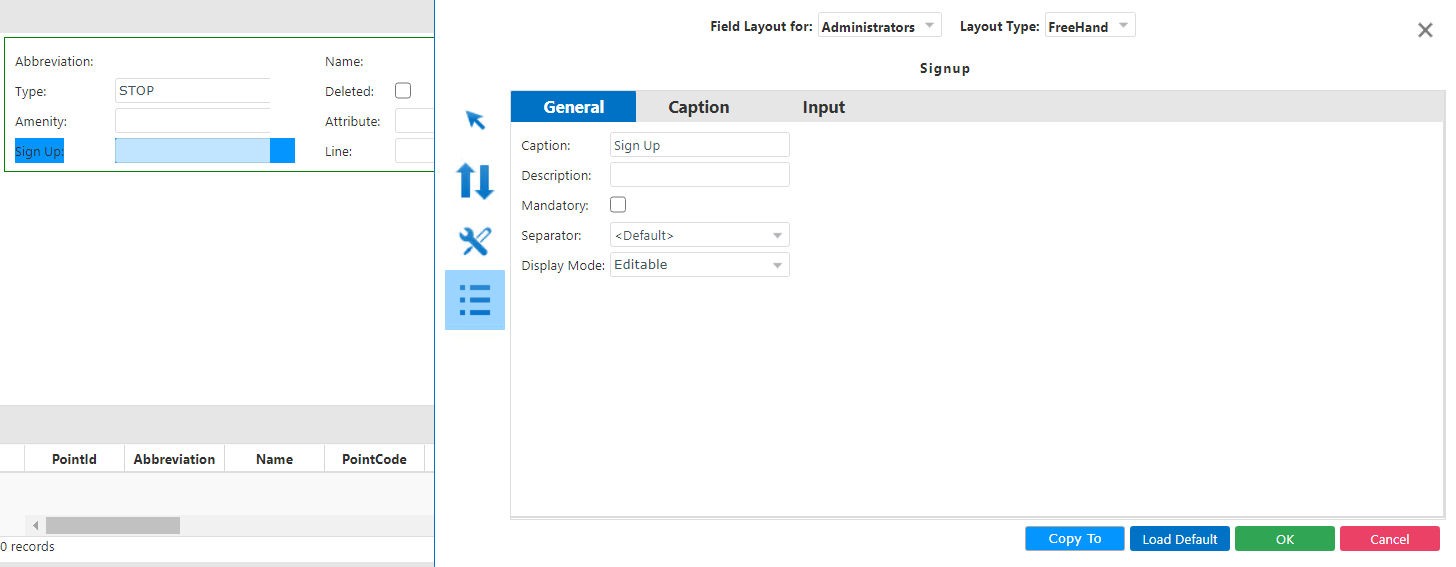Close the field layout panel
Image resolution: width=1456 pixels, height=567 pixels.
tap(1425, 30)
